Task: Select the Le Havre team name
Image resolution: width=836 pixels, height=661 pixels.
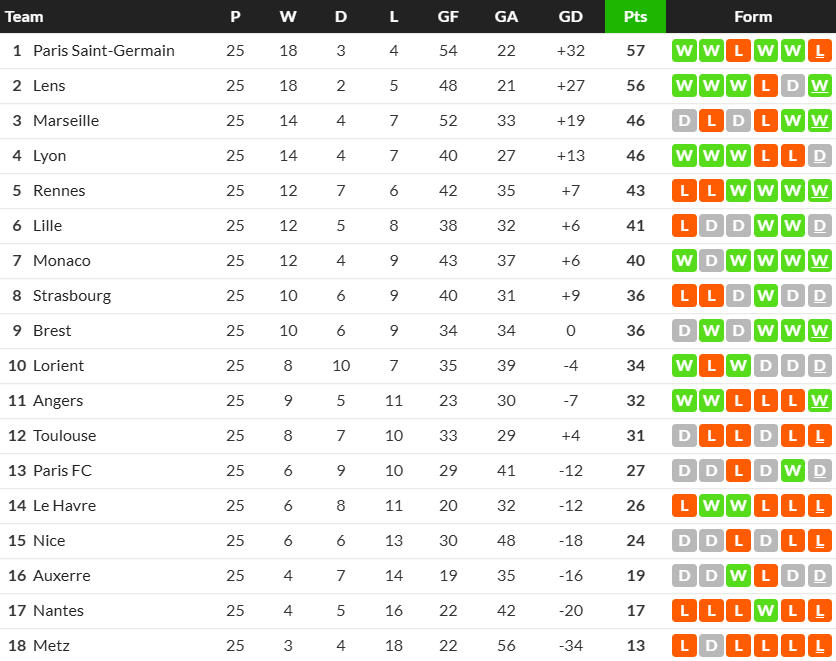Action: pyautogui.click(x=64, y=505)
